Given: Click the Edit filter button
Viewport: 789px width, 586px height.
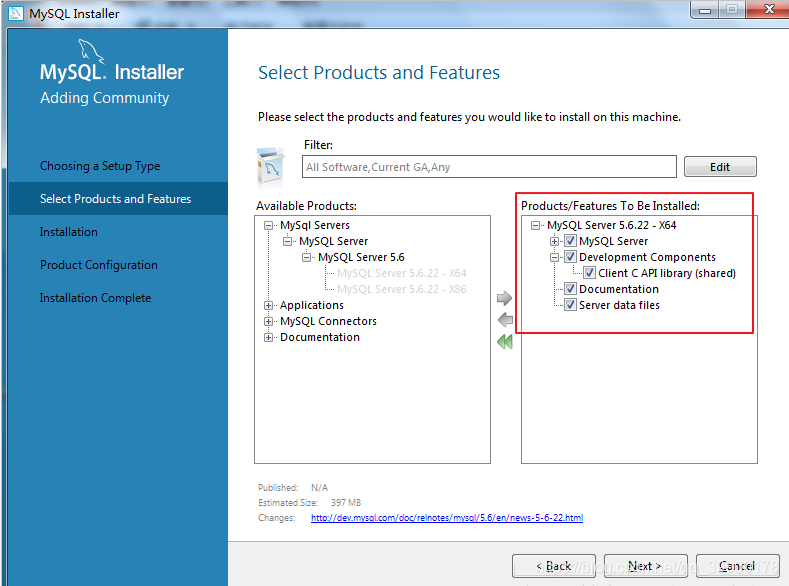Looking at the screenshot, I should click(x=720, y=166).
